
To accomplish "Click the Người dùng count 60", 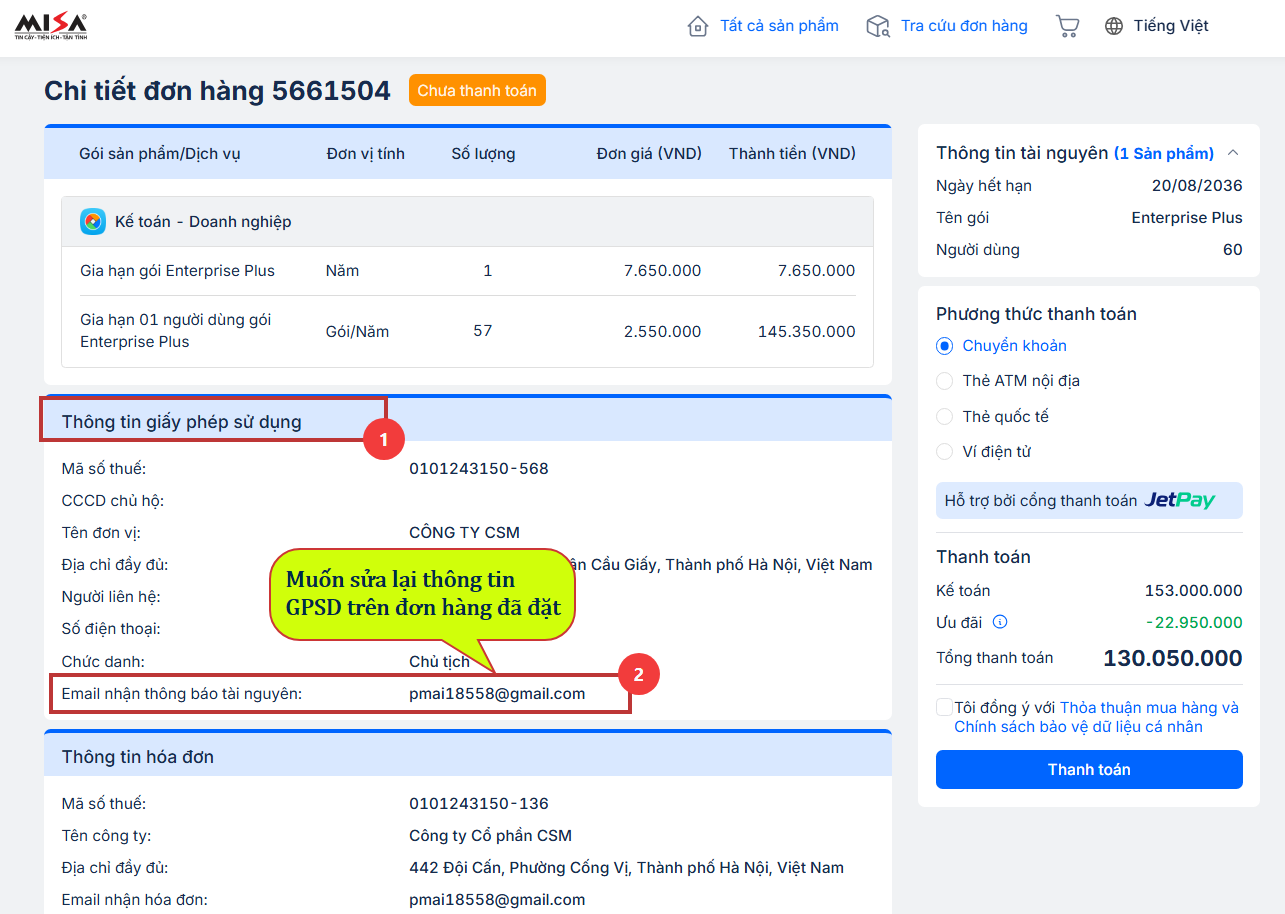I will click(1233, 250).
